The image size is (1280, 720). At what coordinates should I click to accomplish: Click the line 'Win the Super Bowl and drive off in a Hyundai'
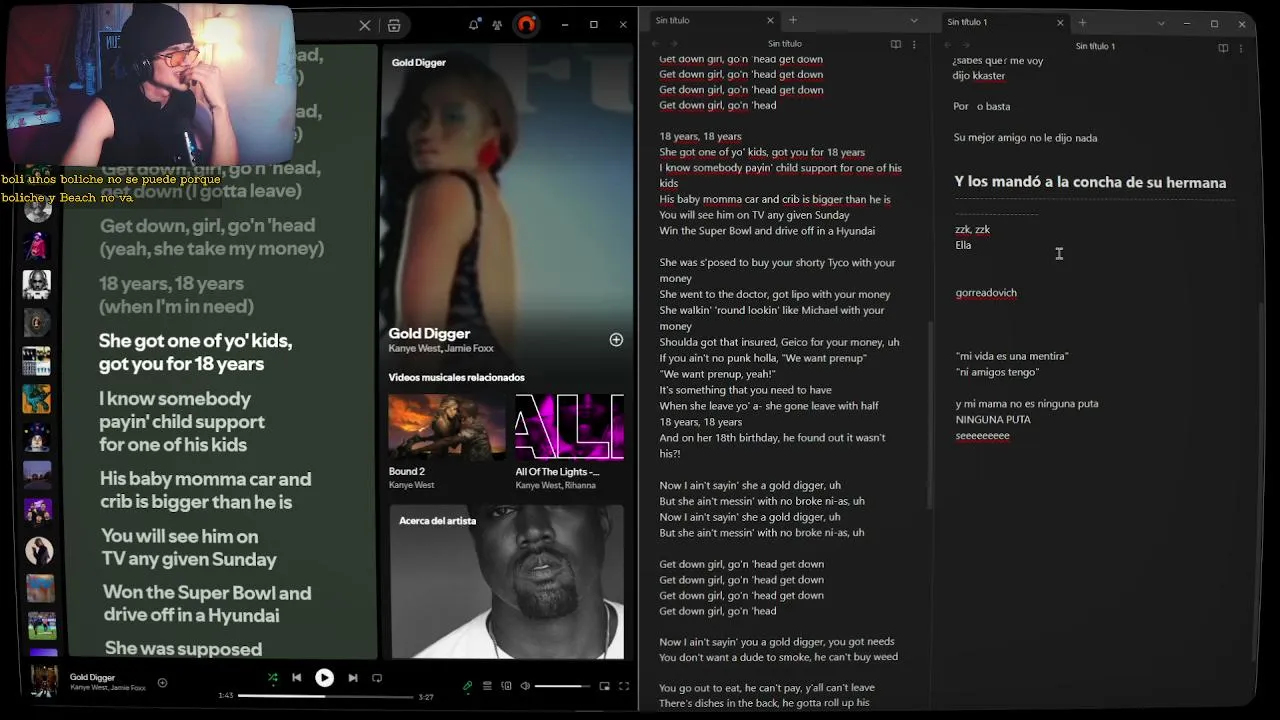(x=767, y=231)
